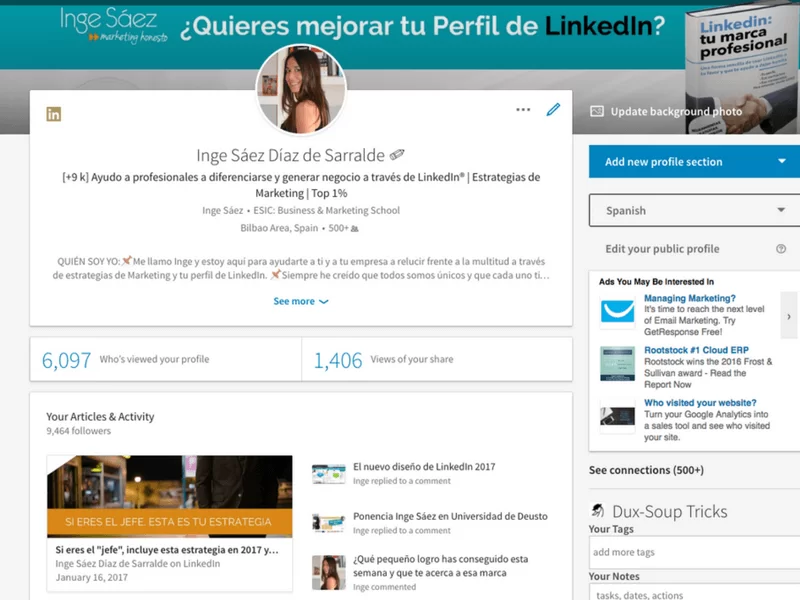Click the Dux-Soup Tricks heading
The width and height of the screenshot is (800, 600).
point(669,511)
